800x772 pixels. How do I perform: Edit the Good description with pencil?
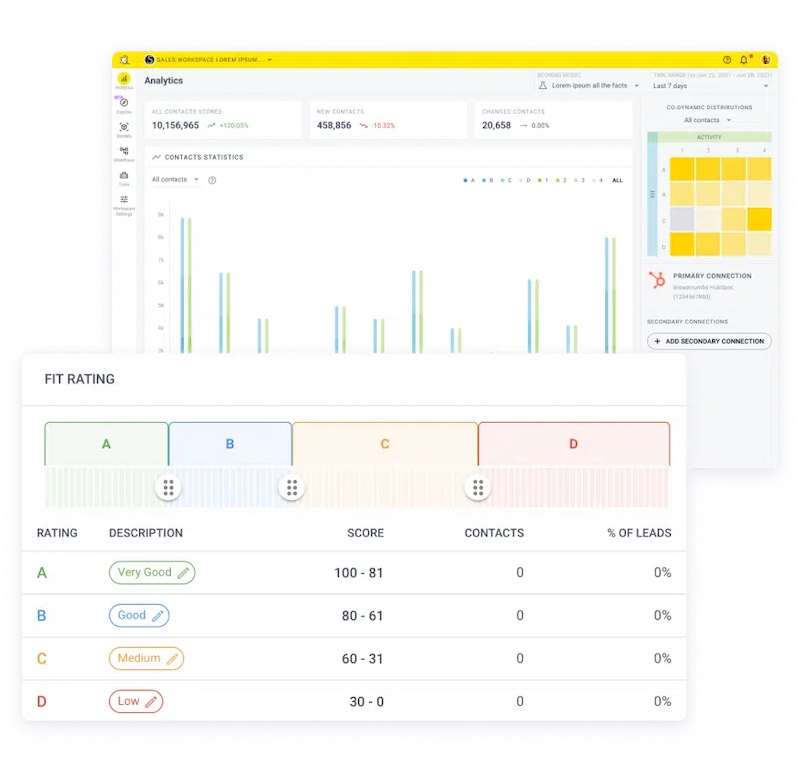[x=158, y=616]
